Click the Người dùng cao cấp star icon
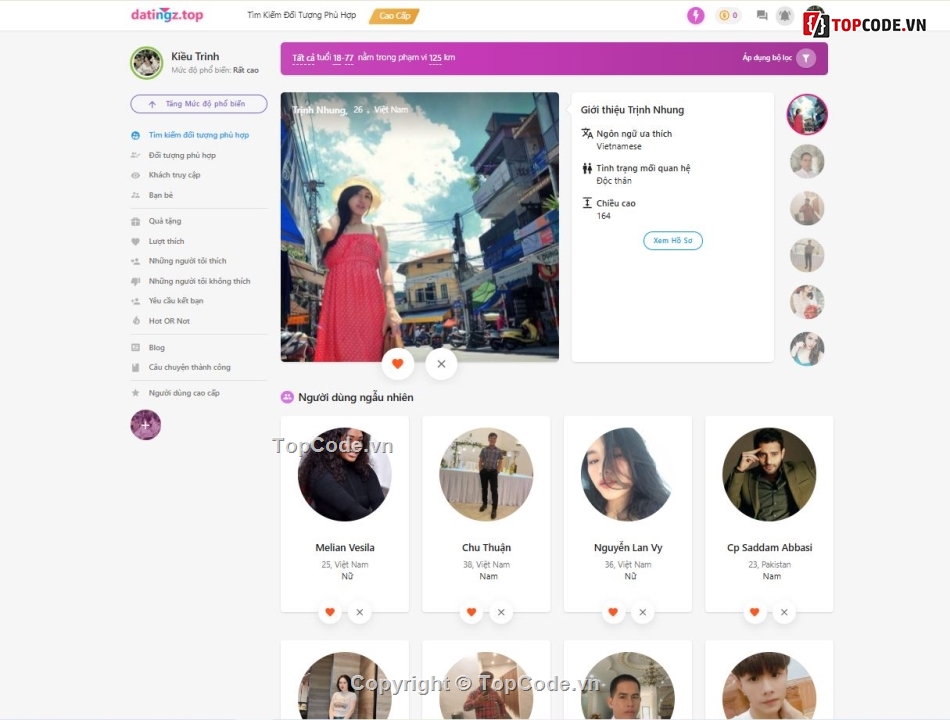Screen dimensions: 950x720 click(x=136, y=393)
